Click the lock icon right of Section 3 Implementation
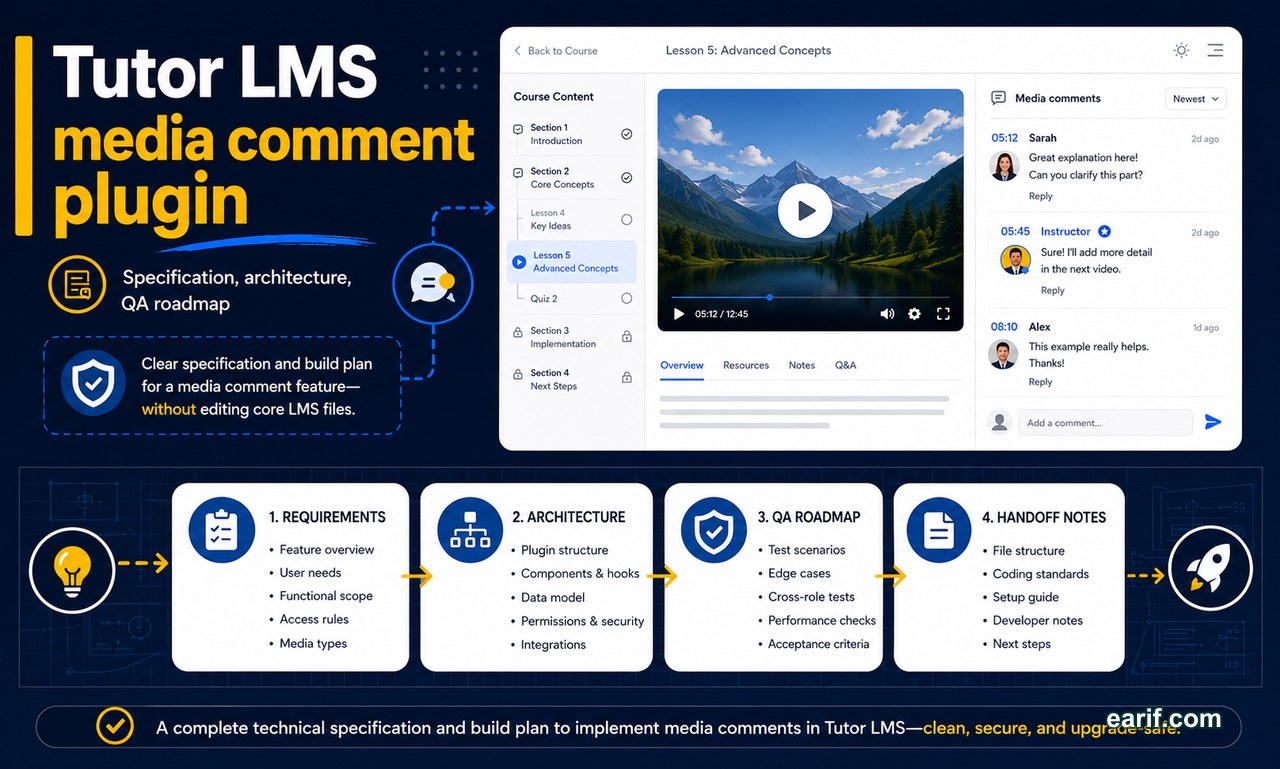The width and height of the screenshot is (1280, 769). pyautogui.click(x=627, y=337)
